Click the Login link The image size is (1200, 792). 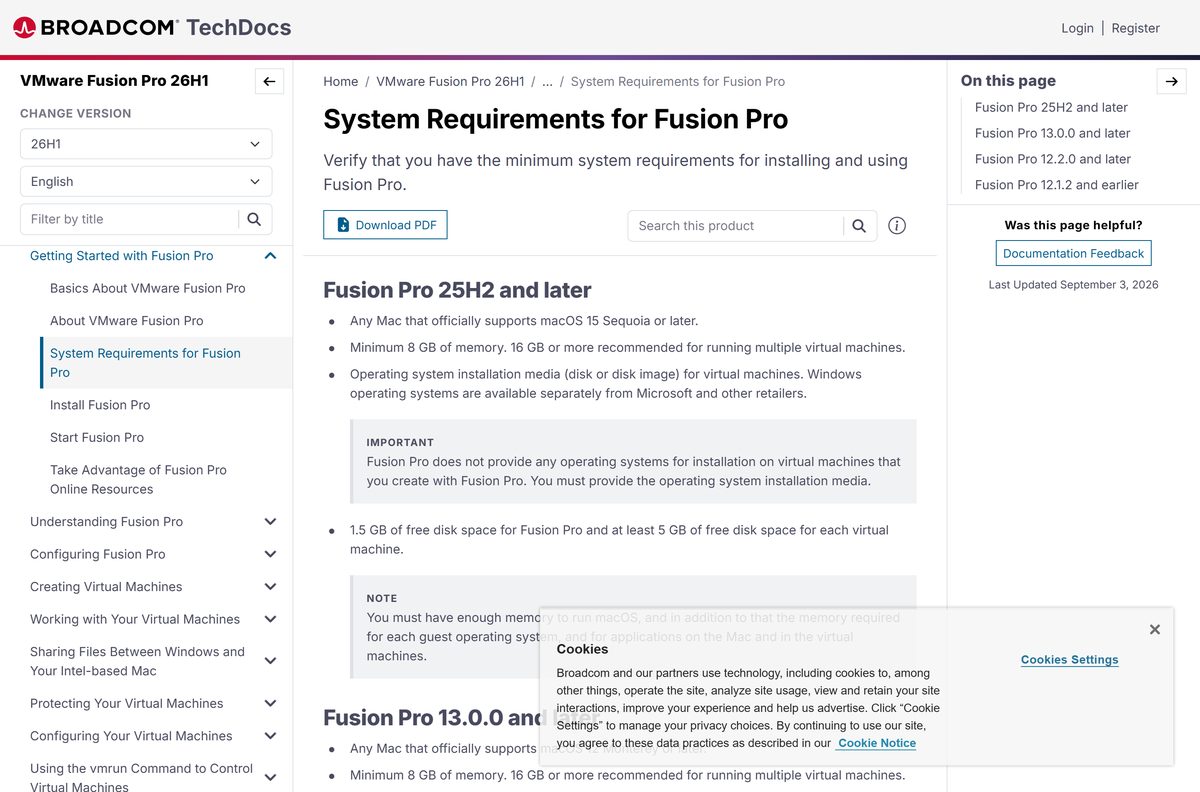[1077, 28]
